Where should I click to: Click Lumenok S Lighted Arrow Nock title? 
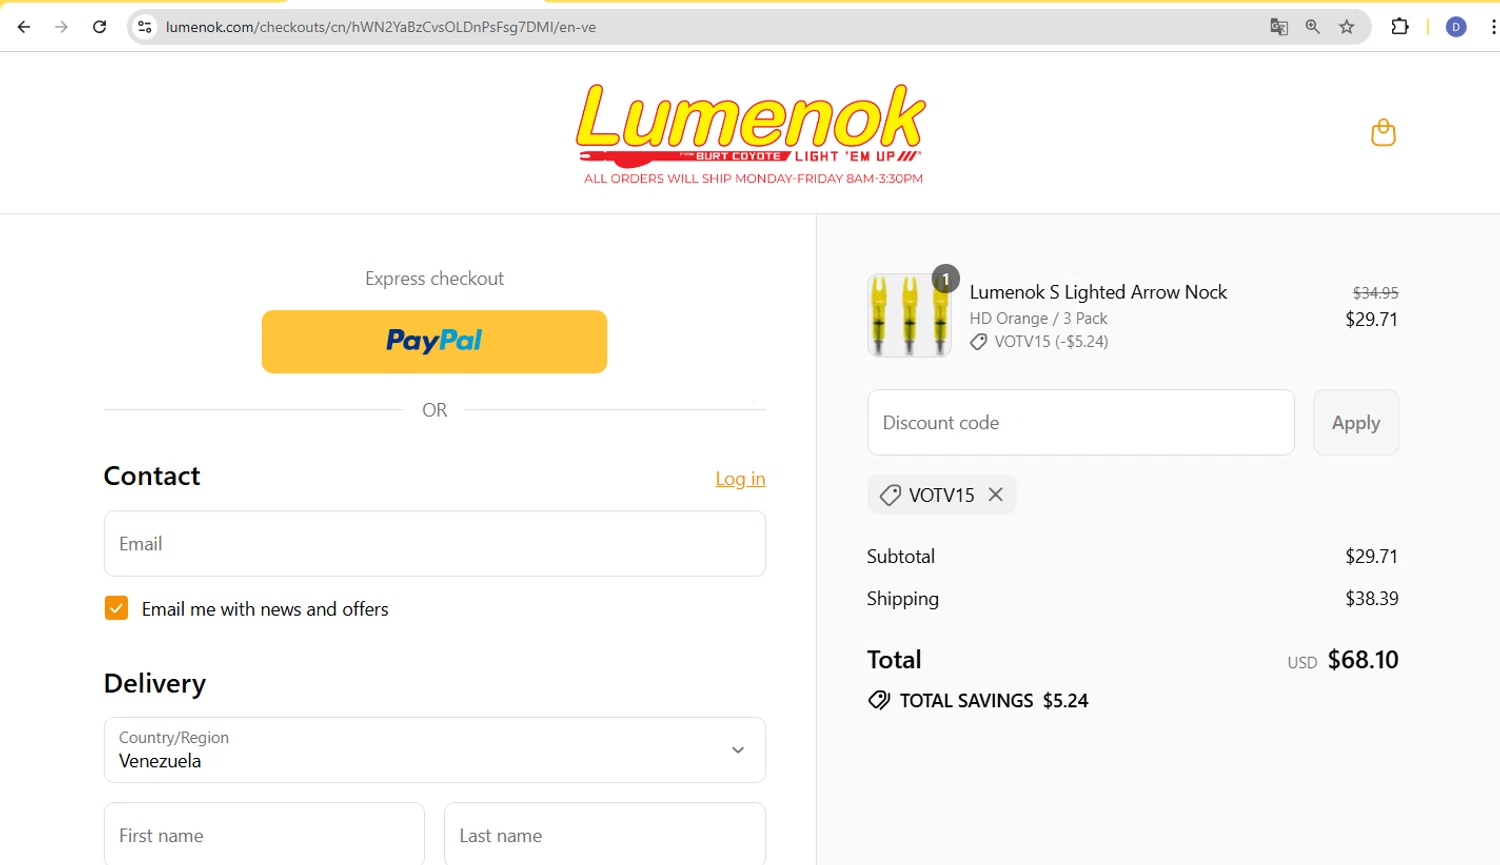[x=1098, y=292]
